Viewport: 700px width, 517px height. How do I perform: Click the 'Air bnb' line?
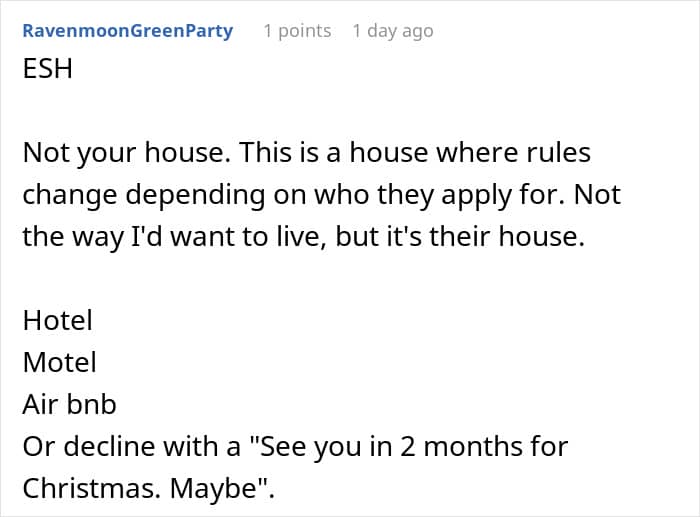69,404
